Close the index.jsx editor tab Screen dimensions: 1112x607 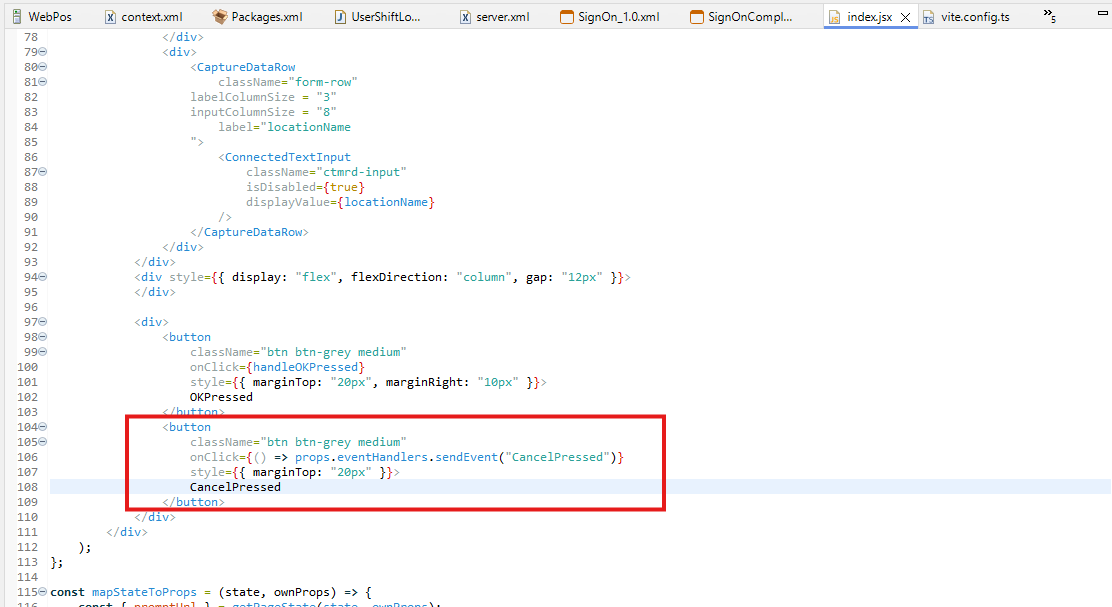click(905, 17)
